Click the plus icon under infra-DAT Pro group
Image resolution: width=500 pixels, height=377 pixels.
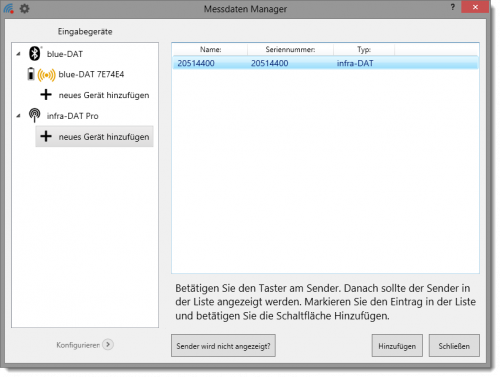click(x=46, y=136)
